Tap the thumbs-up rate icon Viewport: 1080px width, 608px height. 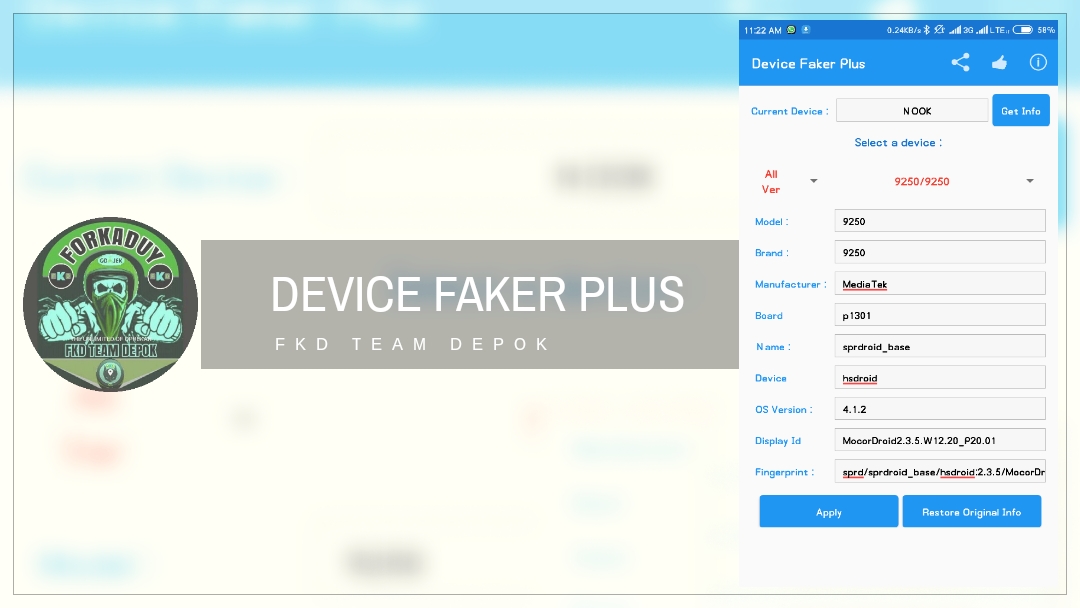[999, 62]
